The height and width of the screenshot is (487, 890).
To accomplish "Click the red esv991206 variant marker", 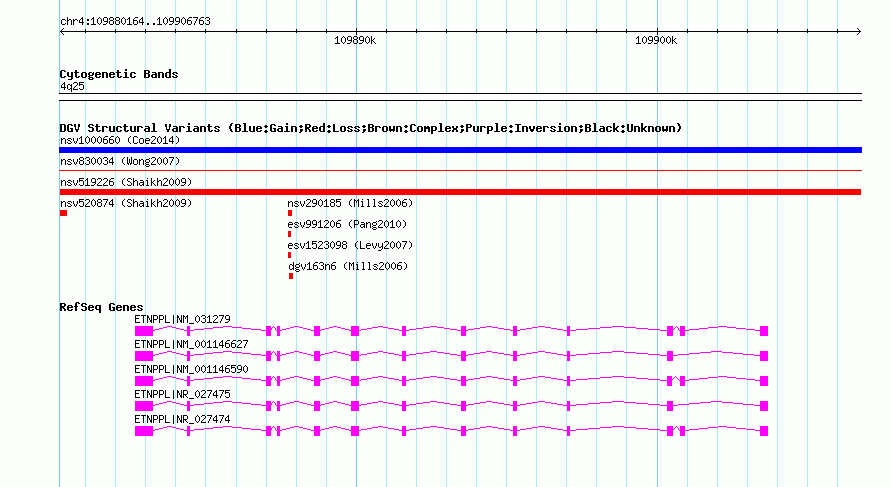I will [289, 234].
